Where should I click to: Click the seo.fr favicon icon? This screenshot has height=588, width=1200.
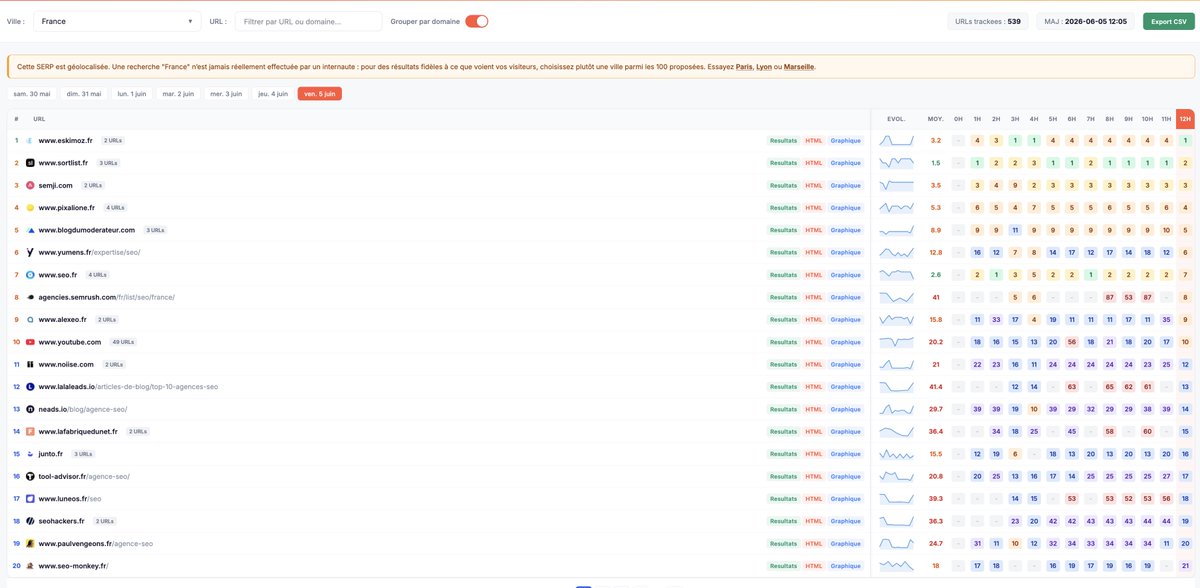pyautogui.click(x=30, y=275)
